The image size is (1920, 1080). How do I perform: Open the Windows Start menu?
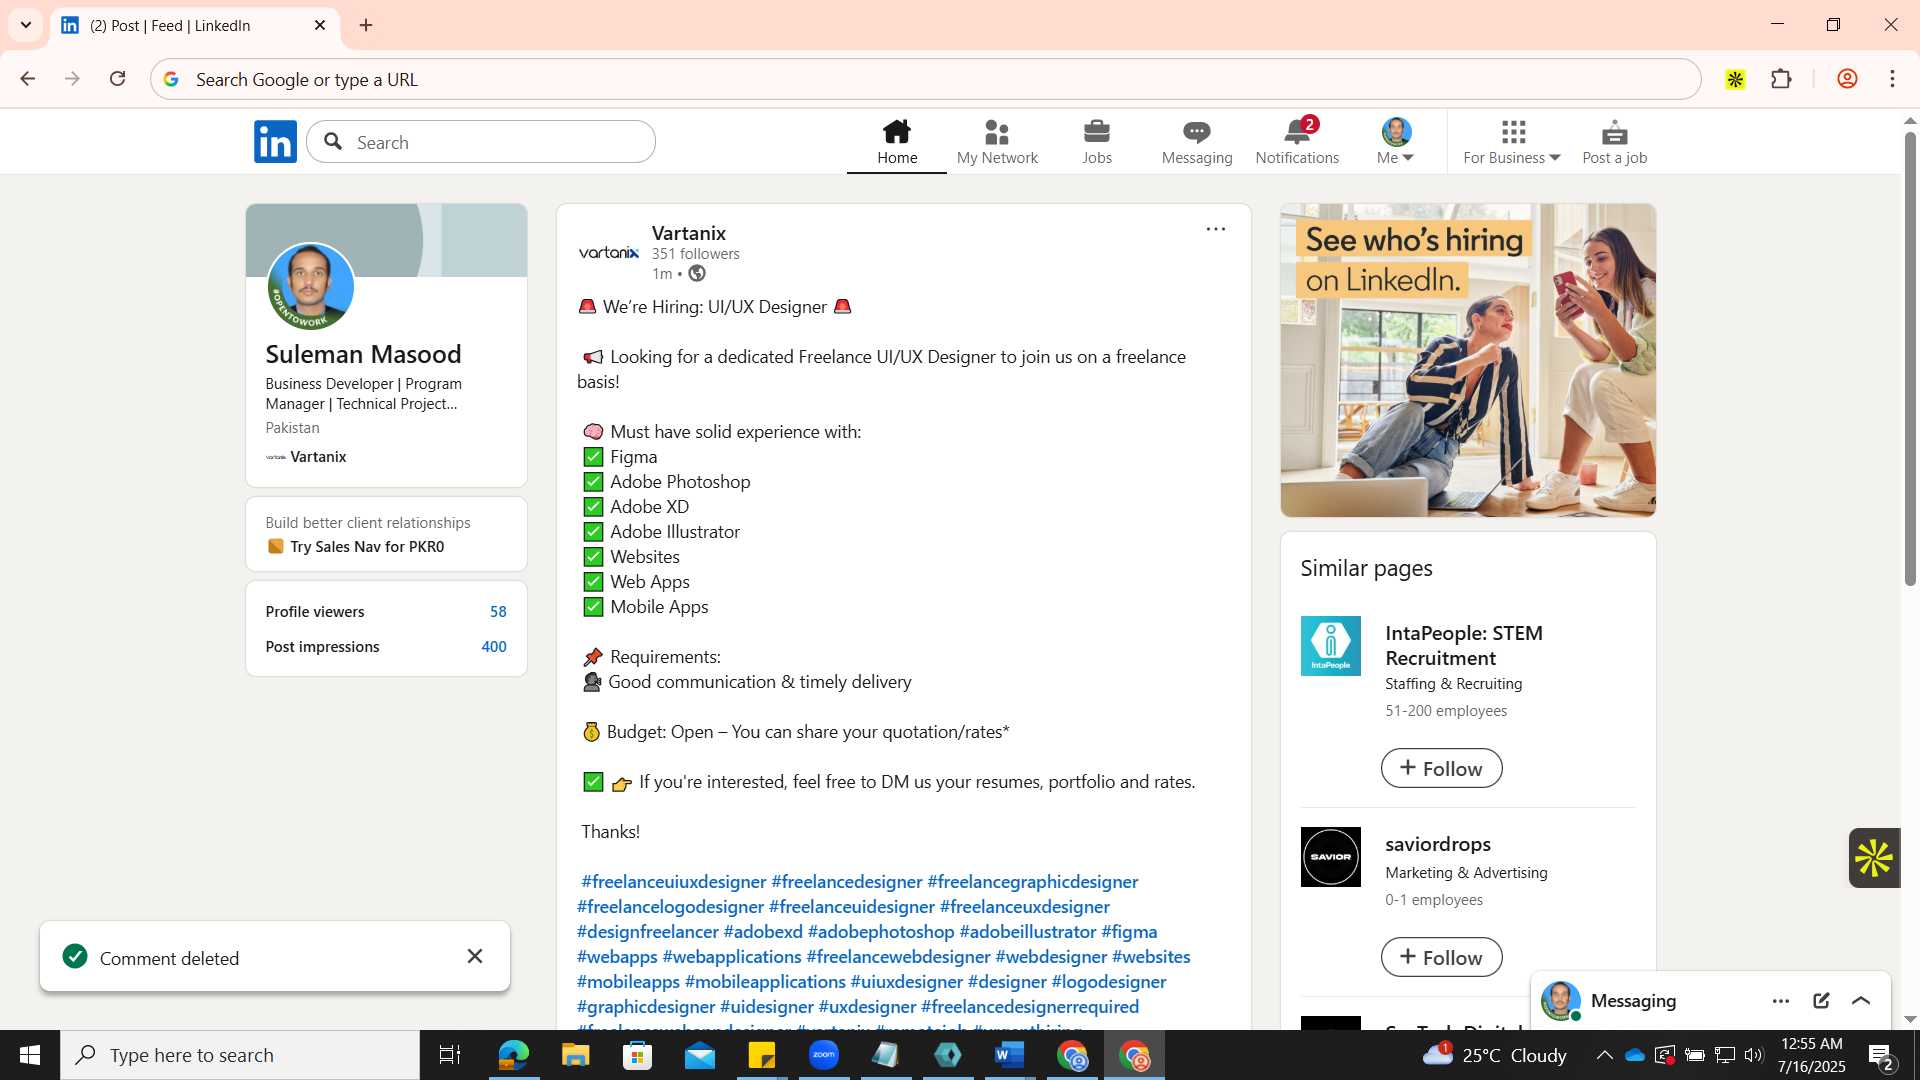pos(29,1055)
